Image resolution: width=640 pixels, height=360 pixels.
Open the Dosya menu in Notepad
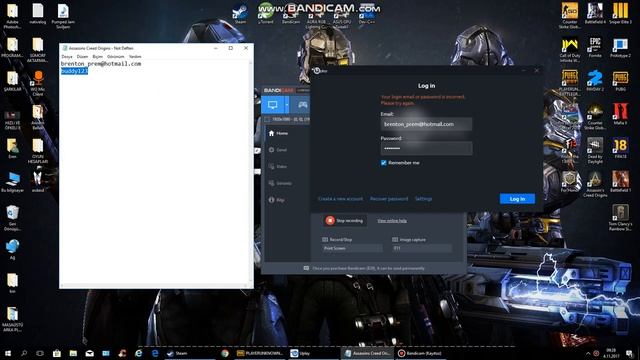click(x=67, y=57)
